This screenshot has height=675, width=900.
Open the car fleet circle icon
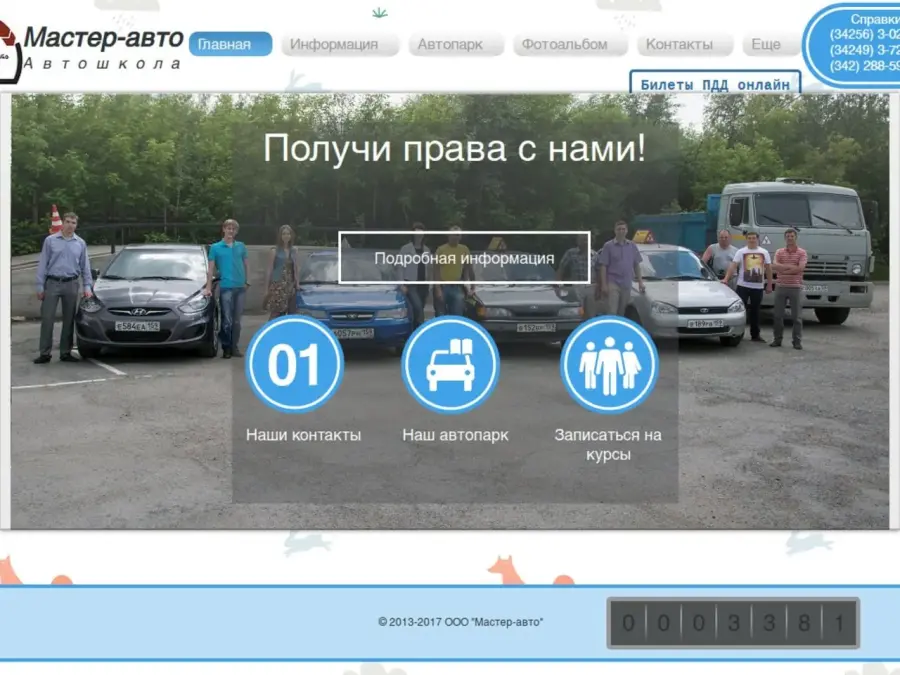[x=450, y=365]
